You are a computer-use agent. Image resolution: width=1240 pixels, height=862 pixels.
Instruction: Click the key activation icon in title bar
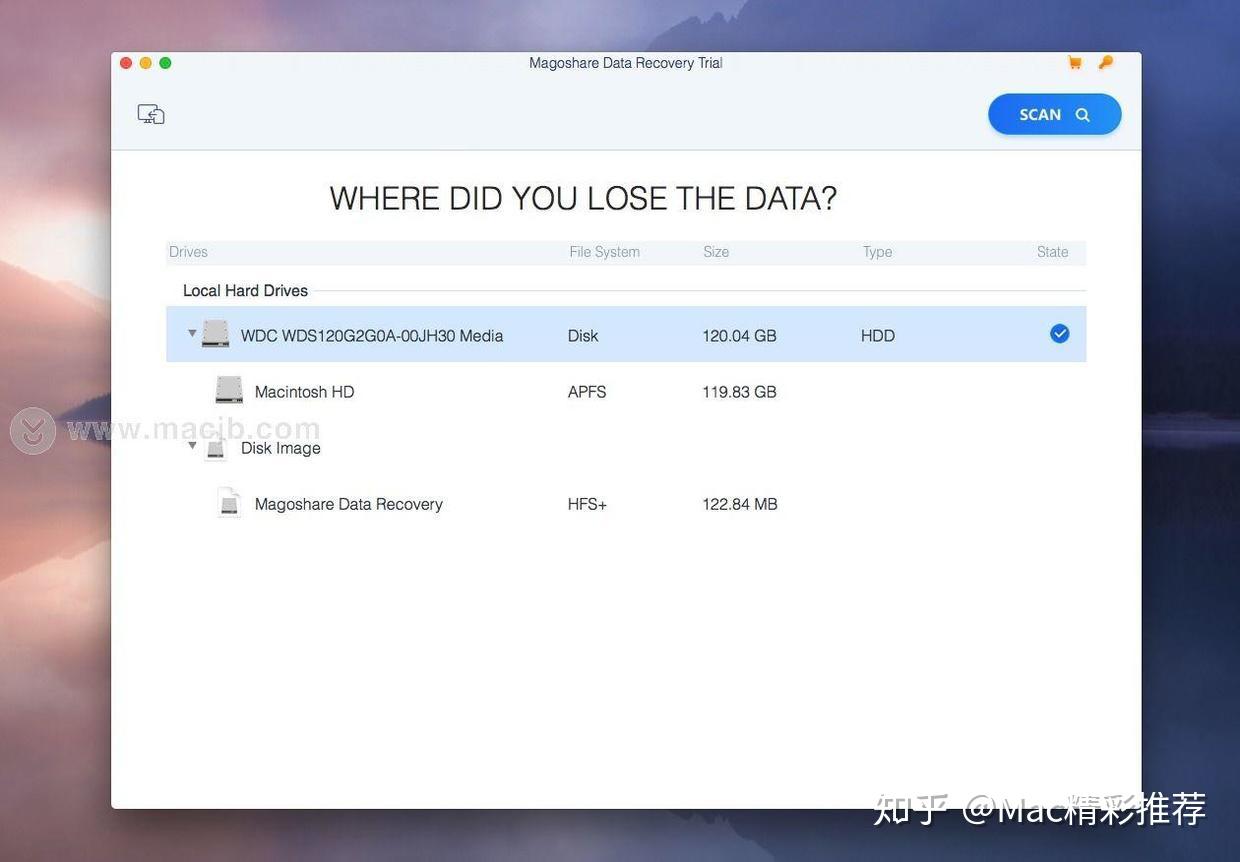(1105, 62)
